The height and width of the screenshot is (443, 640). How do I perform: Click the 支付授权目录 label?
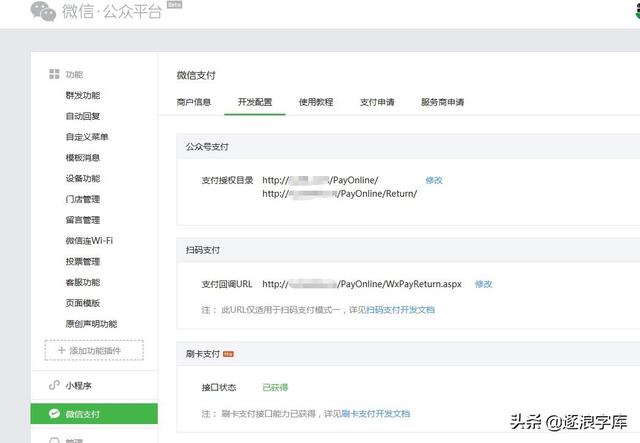click(227, 180)
